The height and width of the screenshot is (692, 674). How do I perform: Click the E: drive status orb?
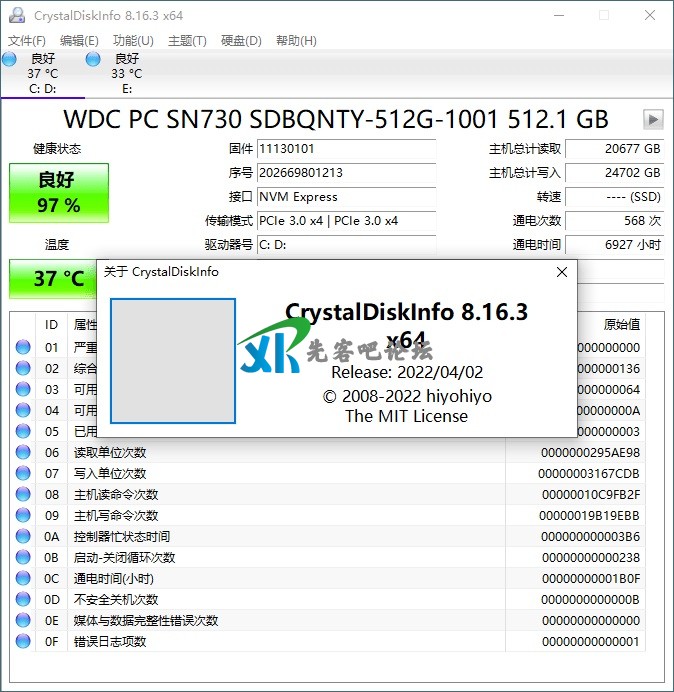93,60
